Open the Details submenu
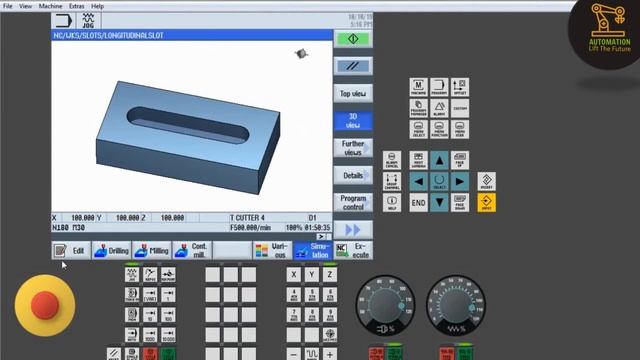The image size is (640, 360). point(353,176)
